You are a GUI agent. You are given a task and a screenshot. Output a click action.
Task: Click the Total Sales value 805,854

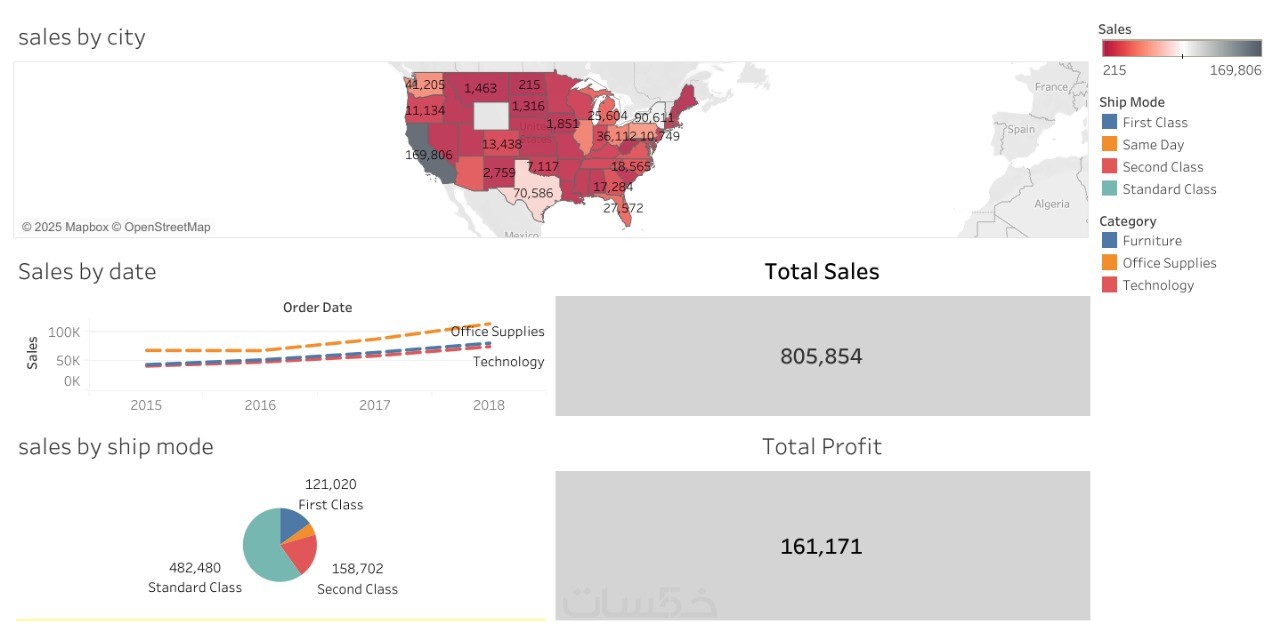tap(821, 356)
